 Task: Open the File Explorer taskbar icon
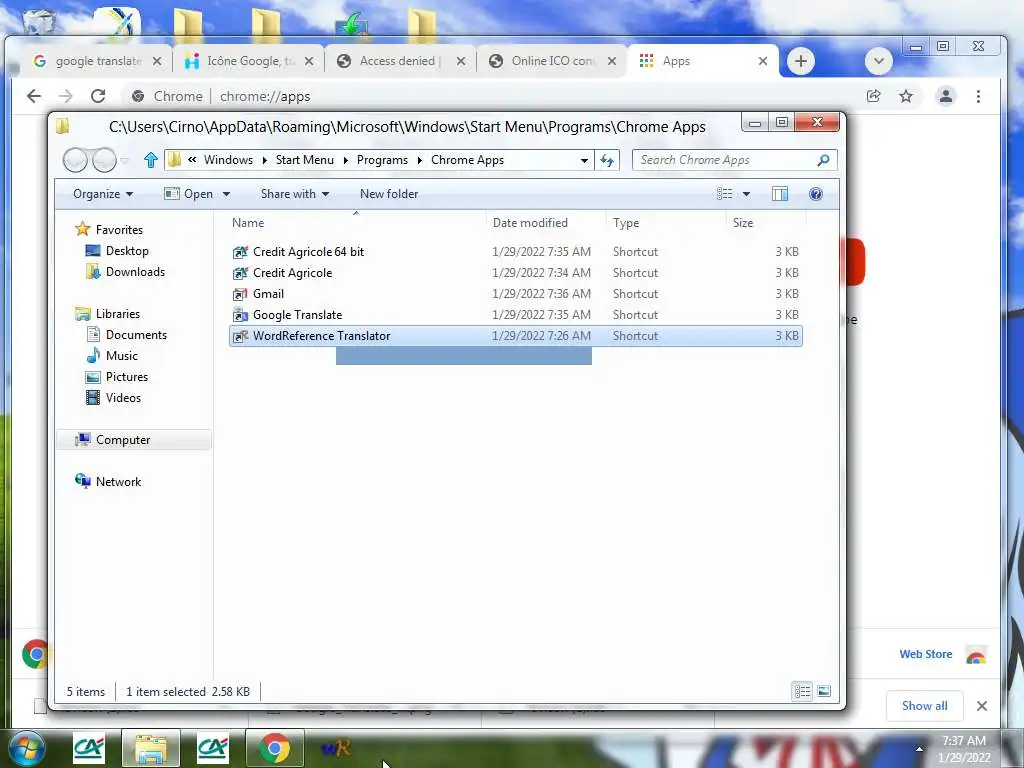(151, 748)
